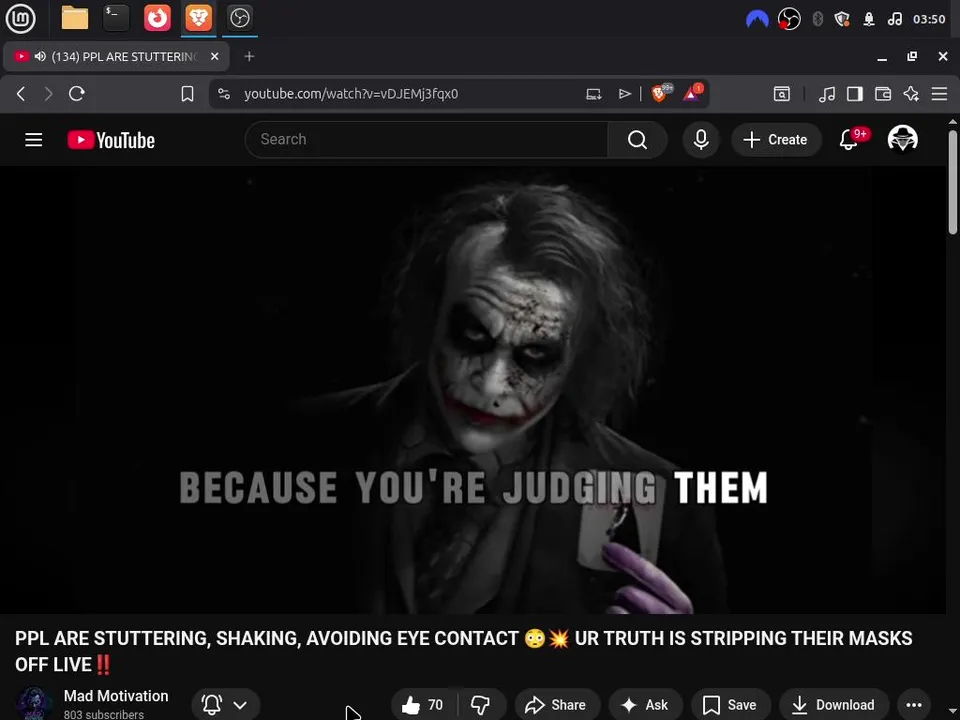Open the Terminal launcher in the panel

point(116,18)
